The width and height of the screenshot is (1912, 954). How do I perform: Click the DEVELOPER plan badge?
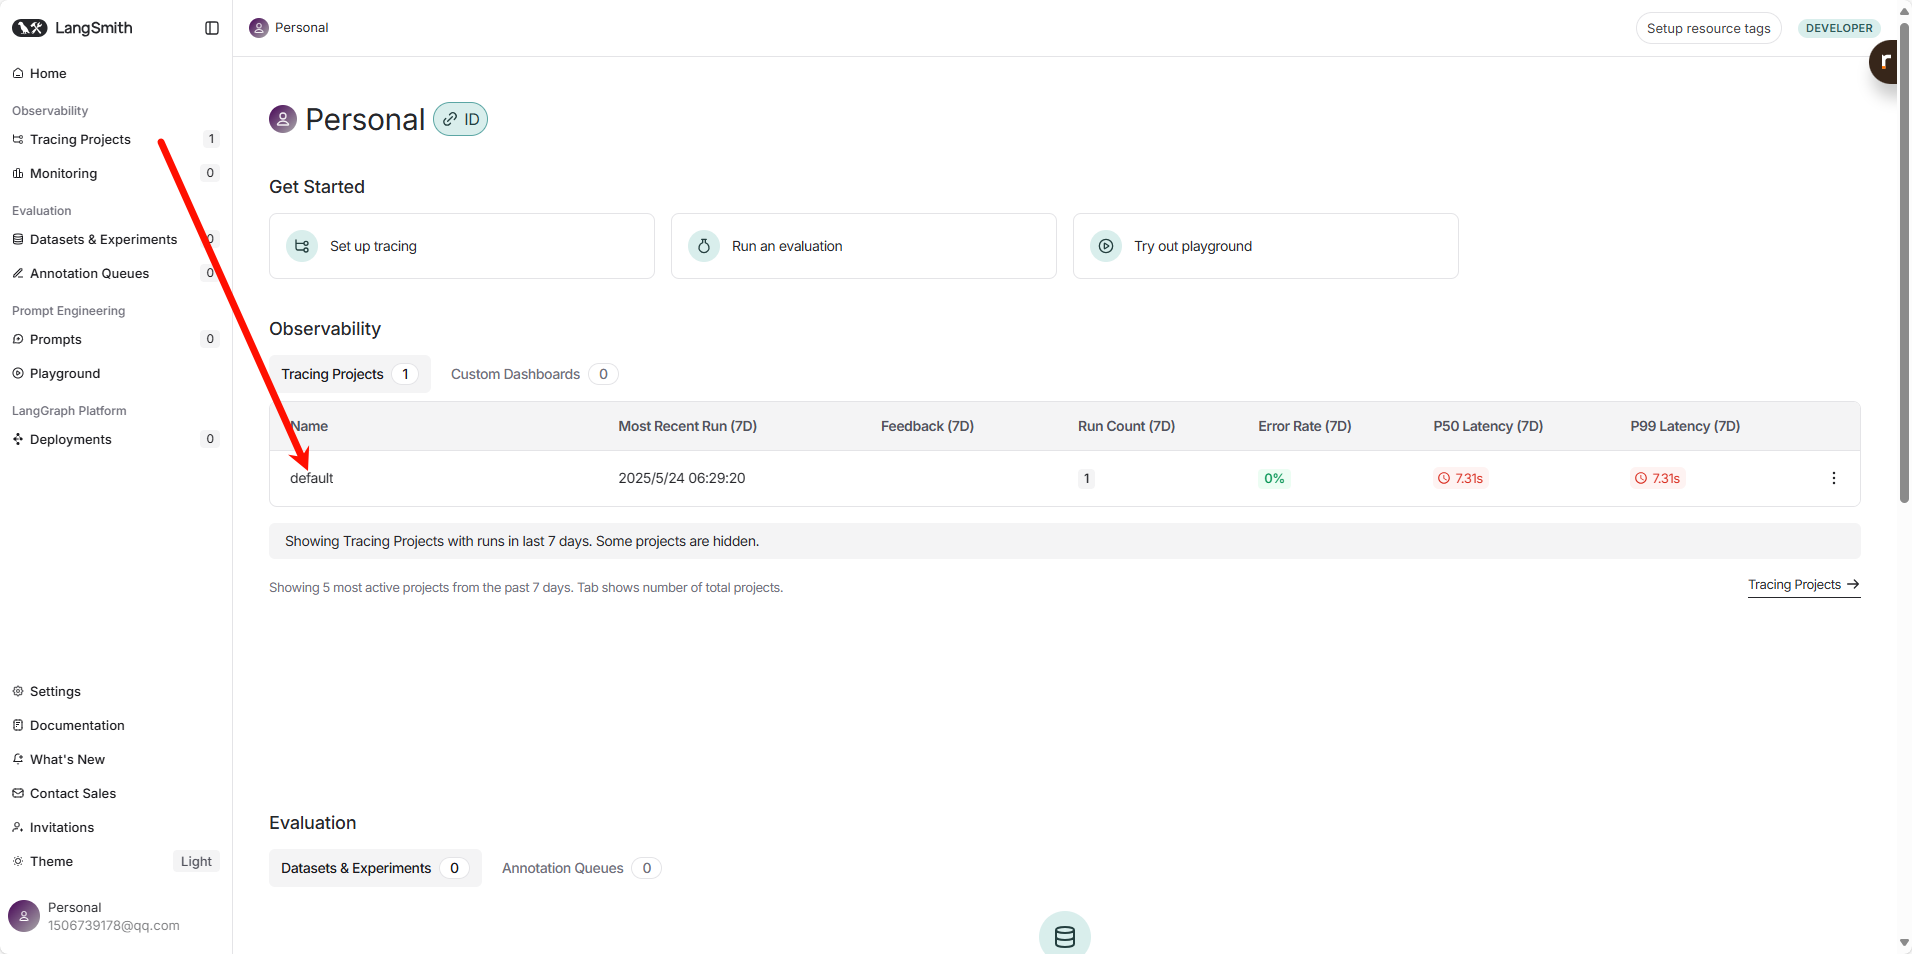point(1839,28)
